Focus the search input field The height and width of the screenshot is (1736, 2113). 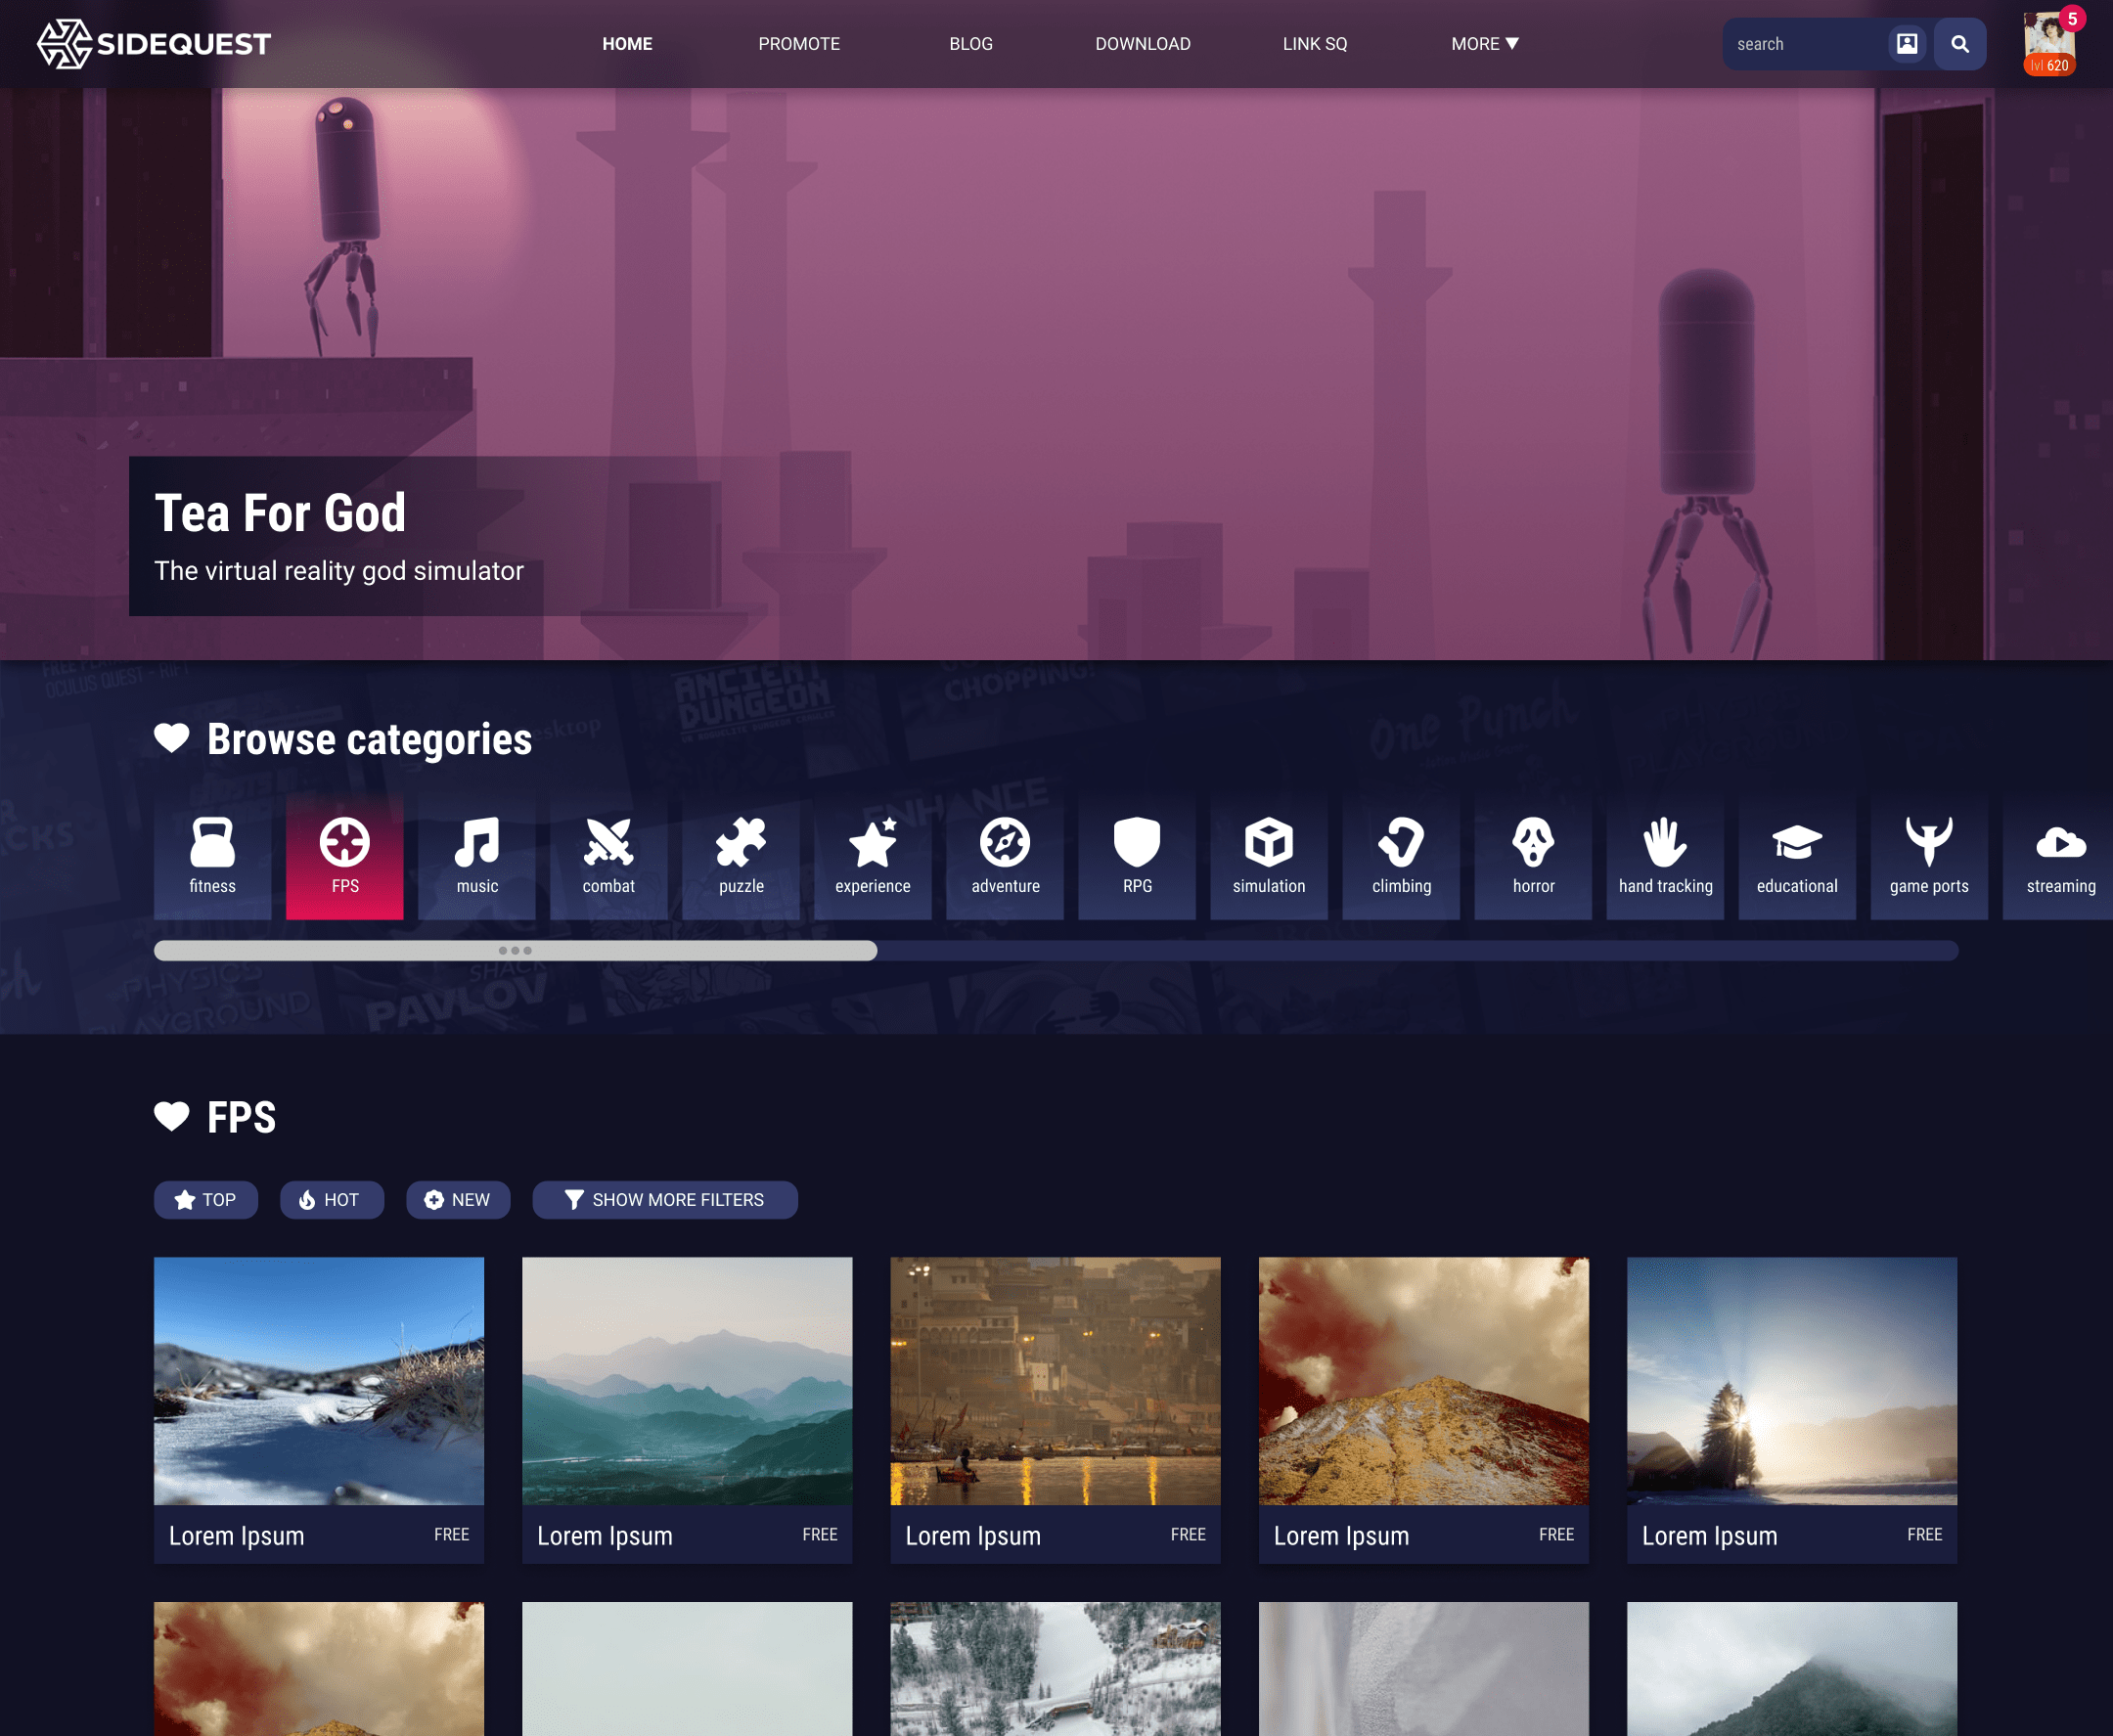click(1808, 44)
